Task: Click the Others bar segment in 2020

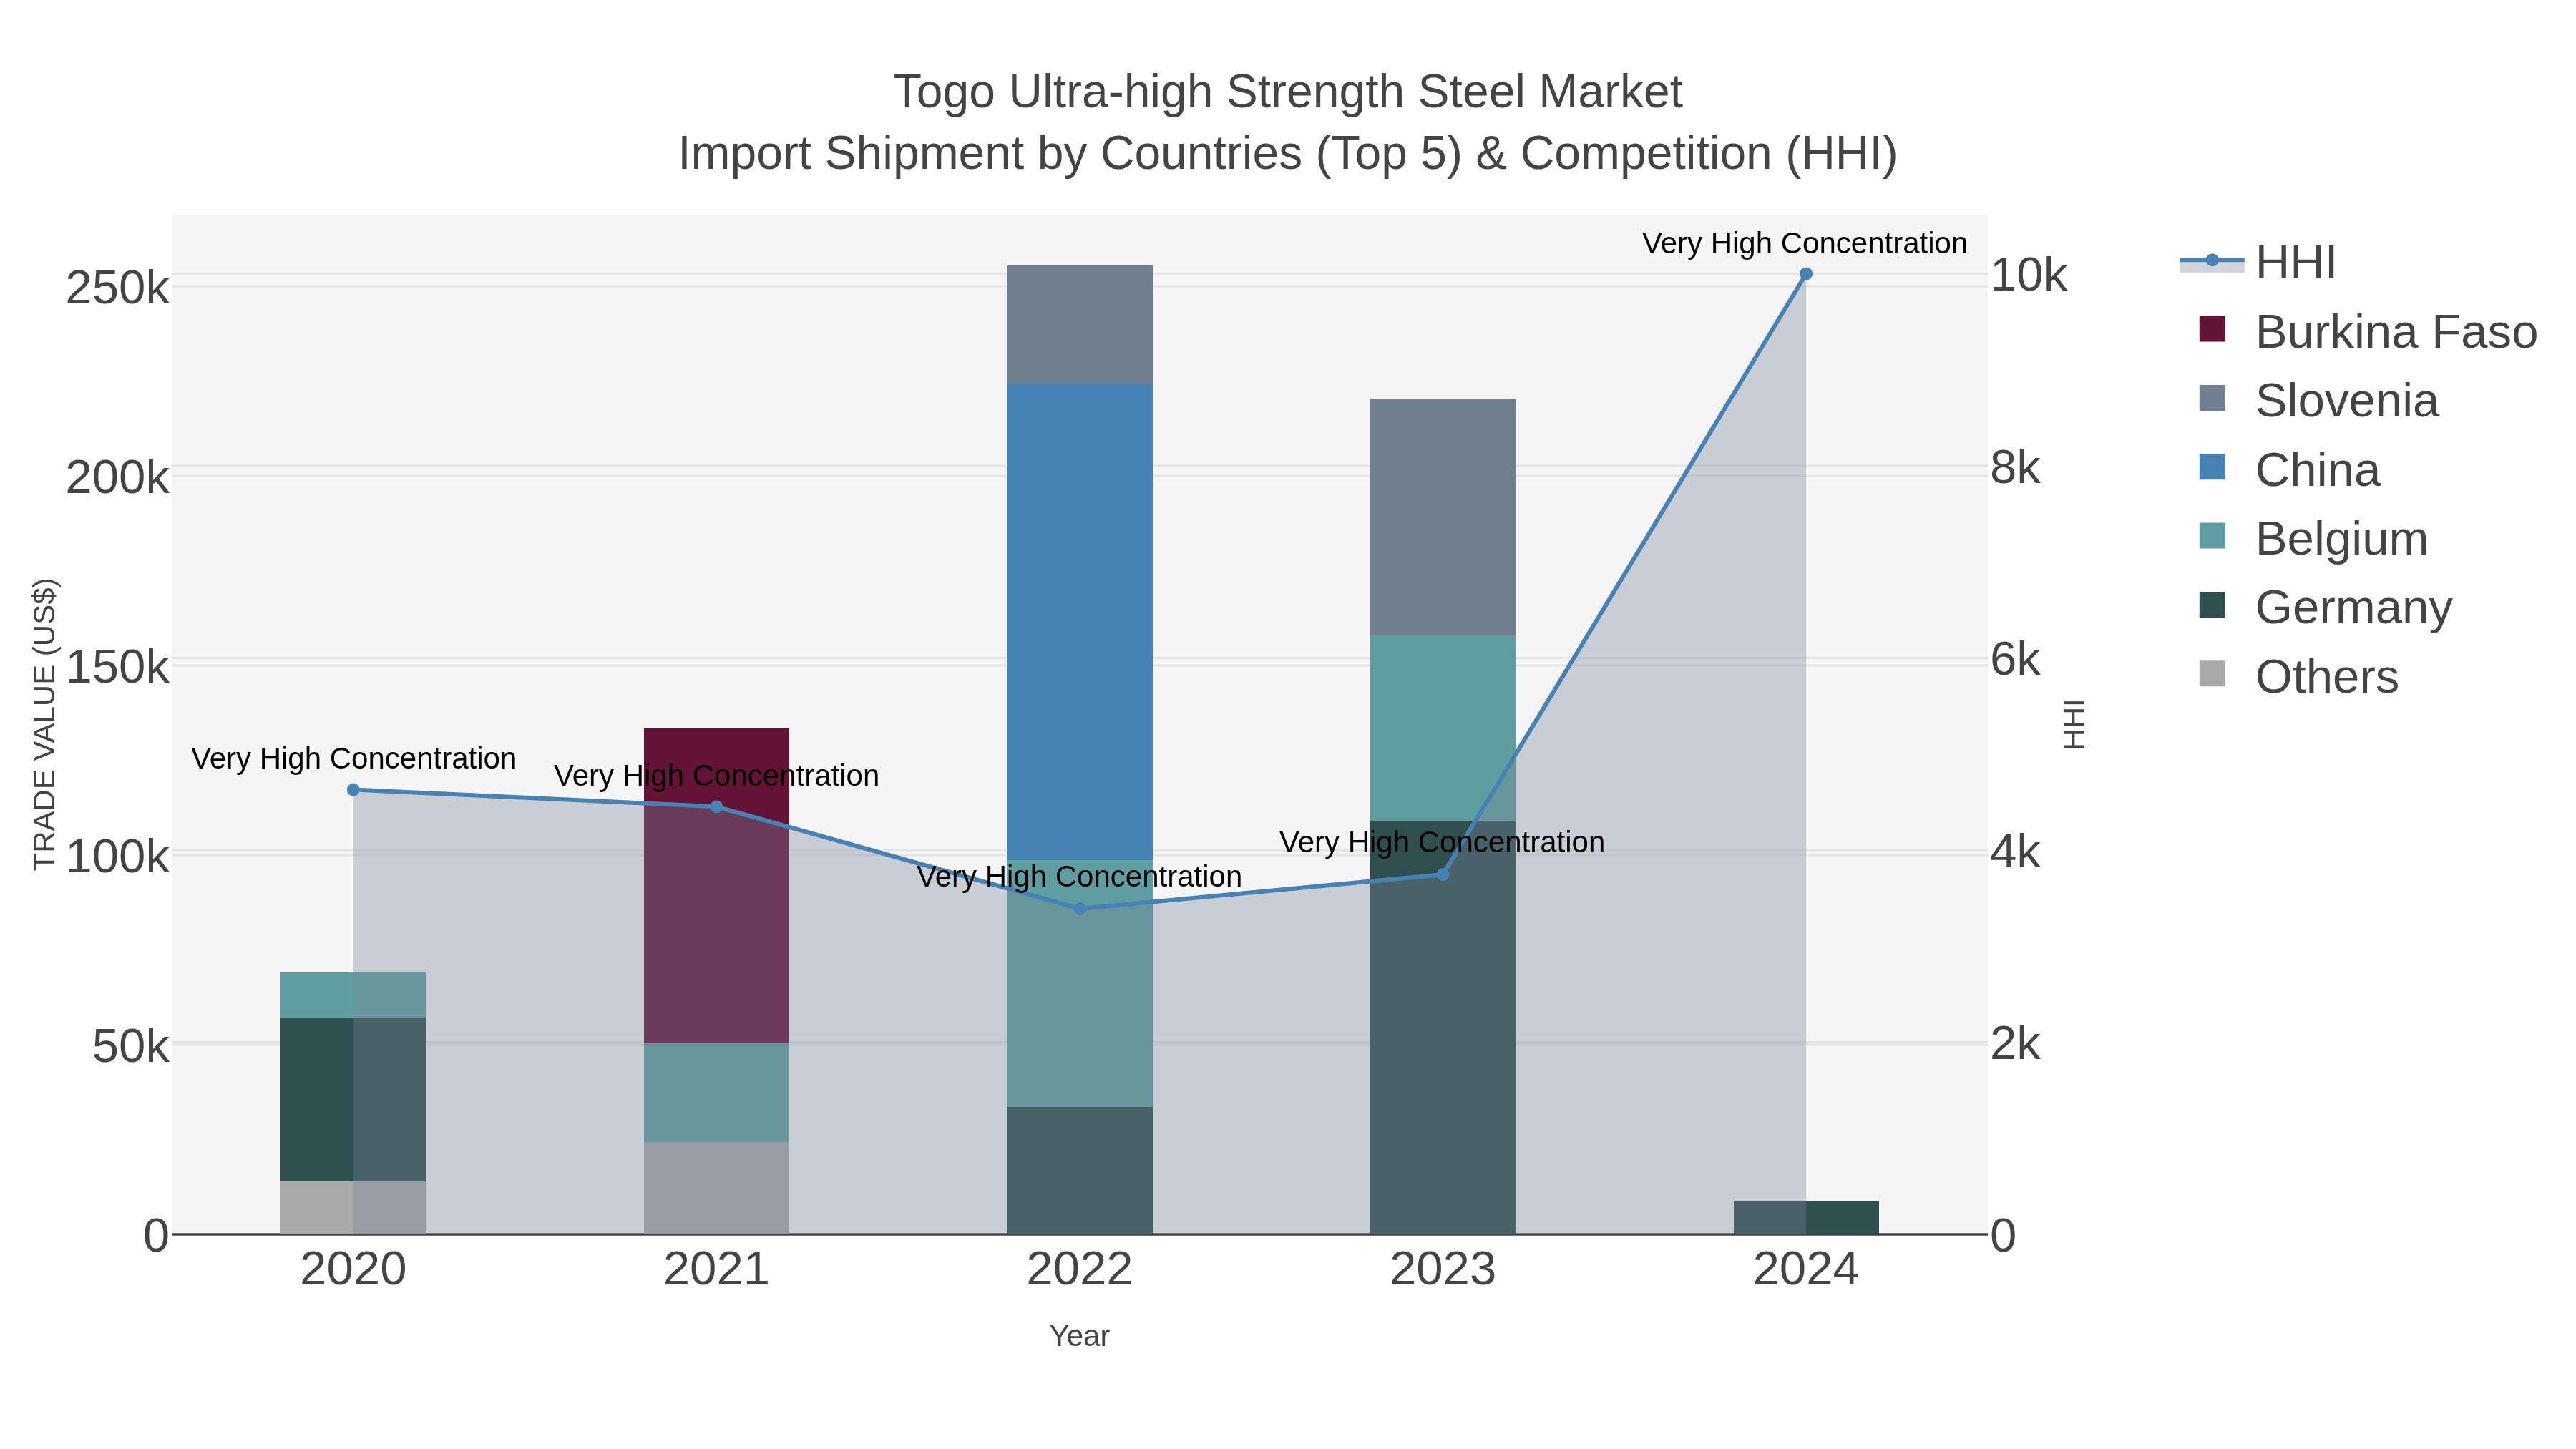Action: coord(353,1208)
